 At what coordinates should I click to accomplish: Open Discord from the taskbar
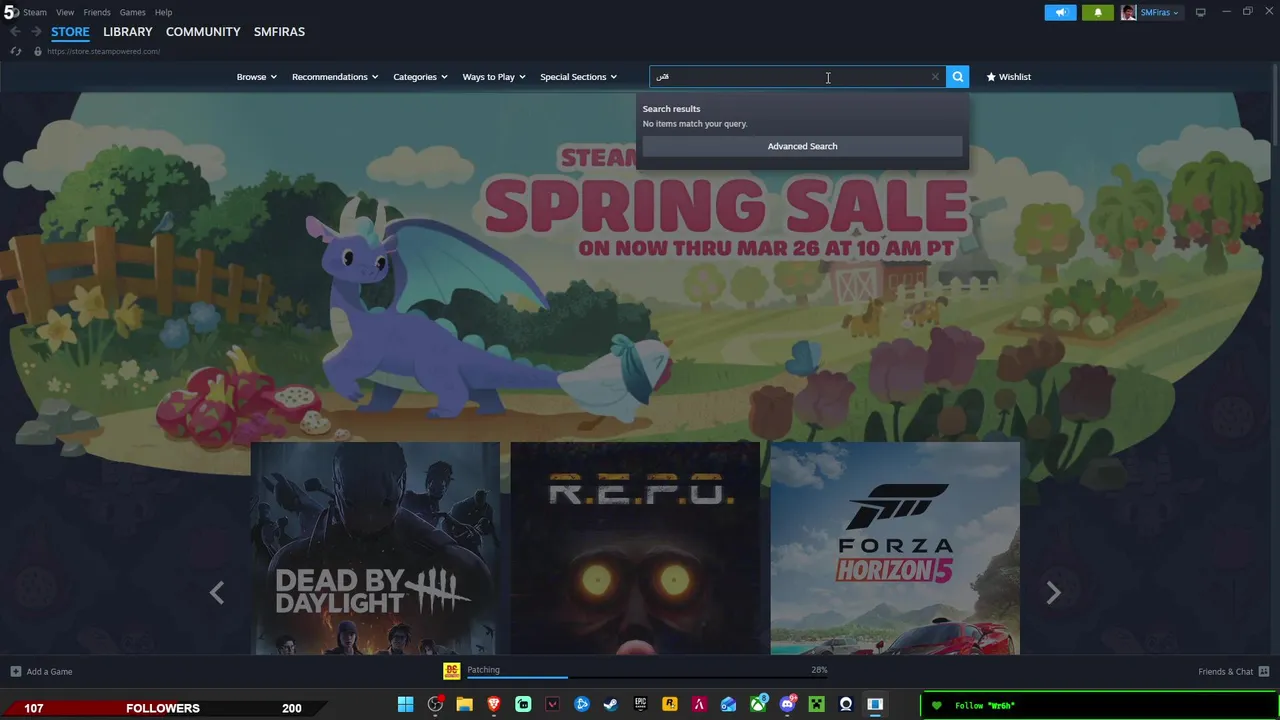coord(787,705)
